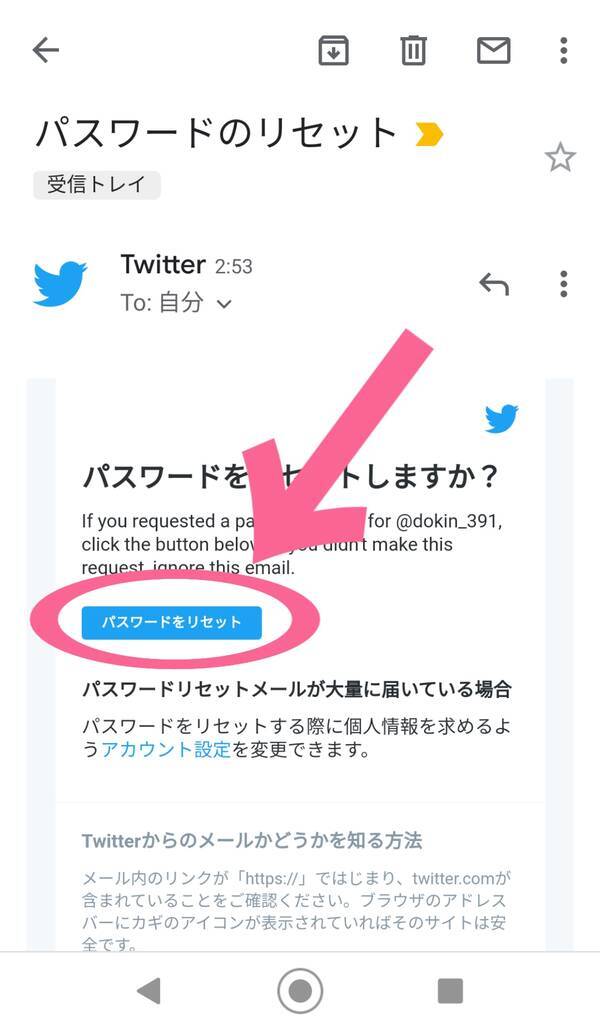
Task: Tap the Twitter sender name
Action: click(163, 264)
